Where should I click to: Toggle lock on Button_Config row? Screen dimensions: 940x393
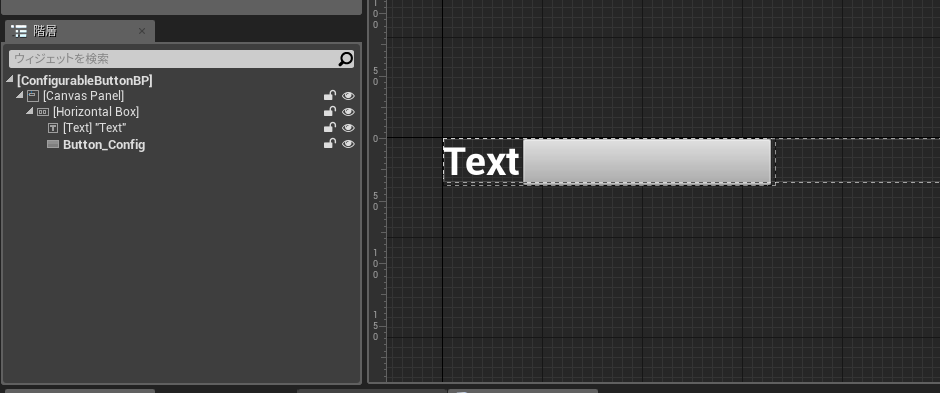tap(330, 144)
